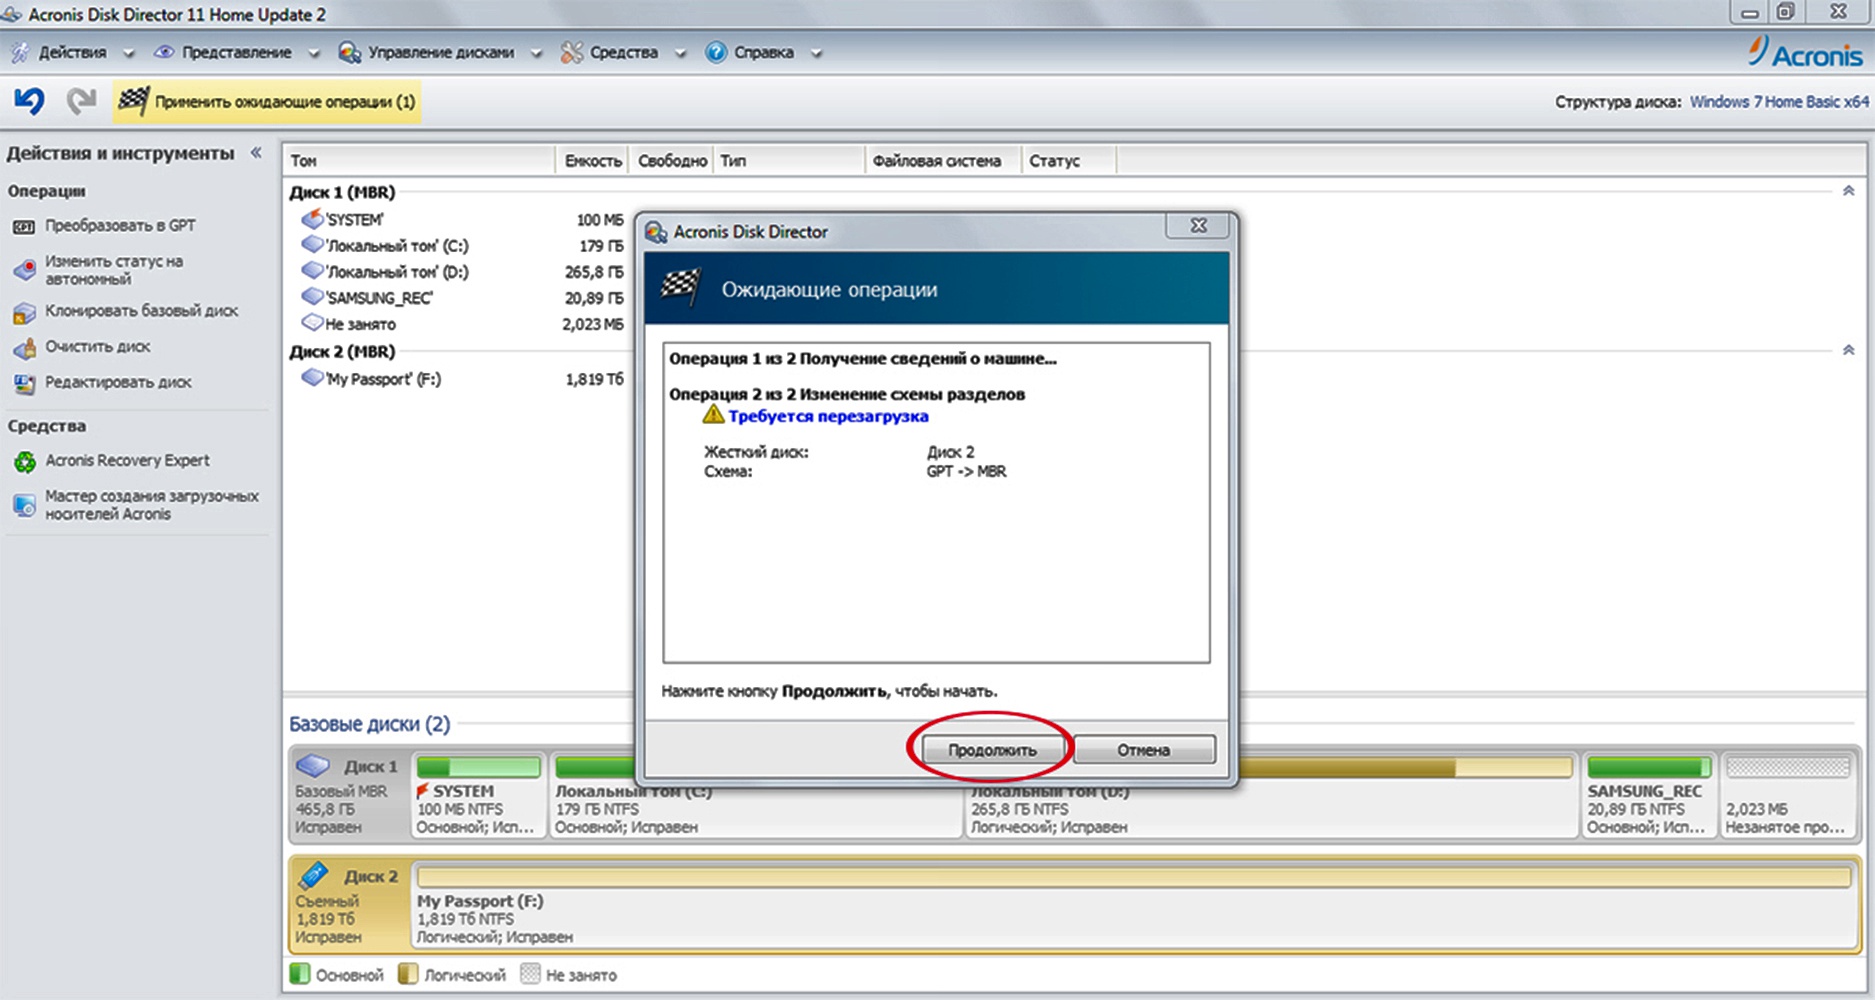This screenshot has height=1000, width=1875.
Task: Click the My Passport F: volume icon
Action: tap(313, 378)
